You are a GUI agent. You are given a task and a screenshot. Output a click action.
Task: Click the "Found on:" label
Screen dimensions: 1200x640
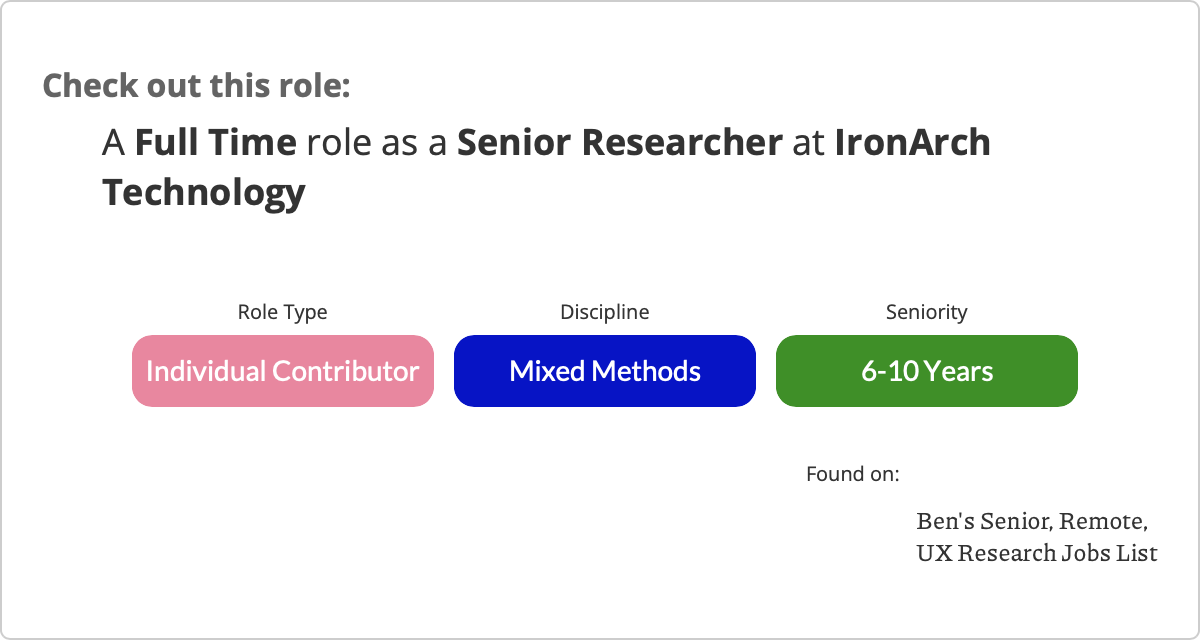coord(853,474)
